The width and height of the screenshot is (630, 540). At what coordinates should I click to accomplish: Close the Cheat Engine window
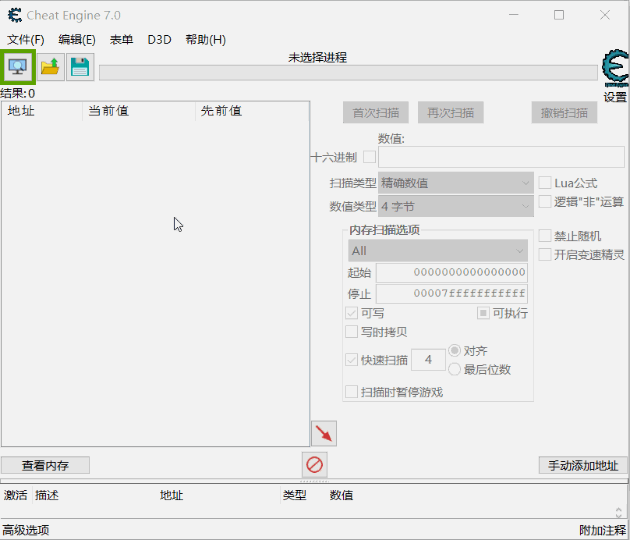coord(605,15)
